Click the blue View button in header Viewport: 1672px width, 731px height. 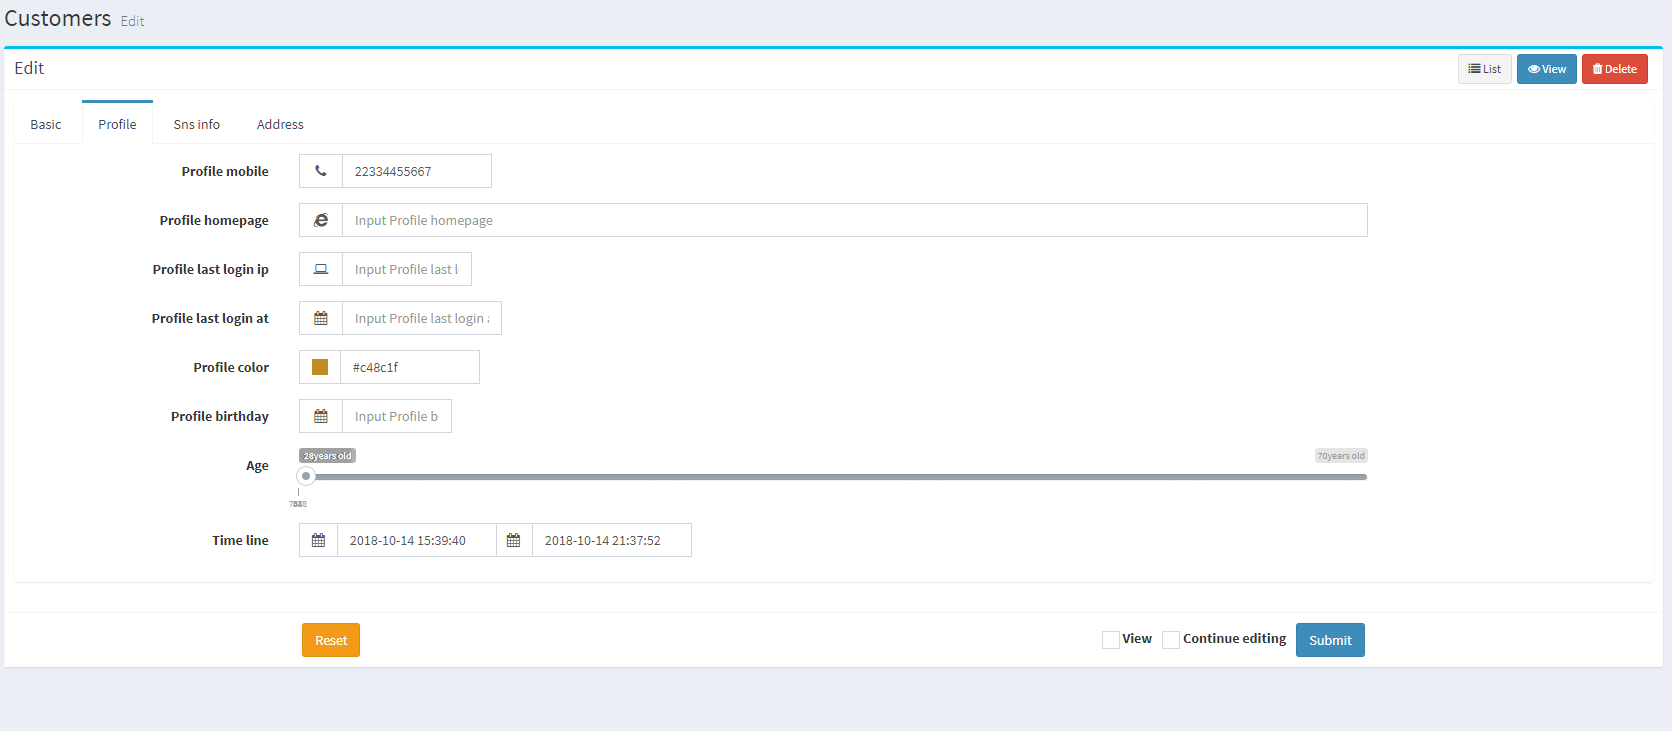pos(1546,69)
